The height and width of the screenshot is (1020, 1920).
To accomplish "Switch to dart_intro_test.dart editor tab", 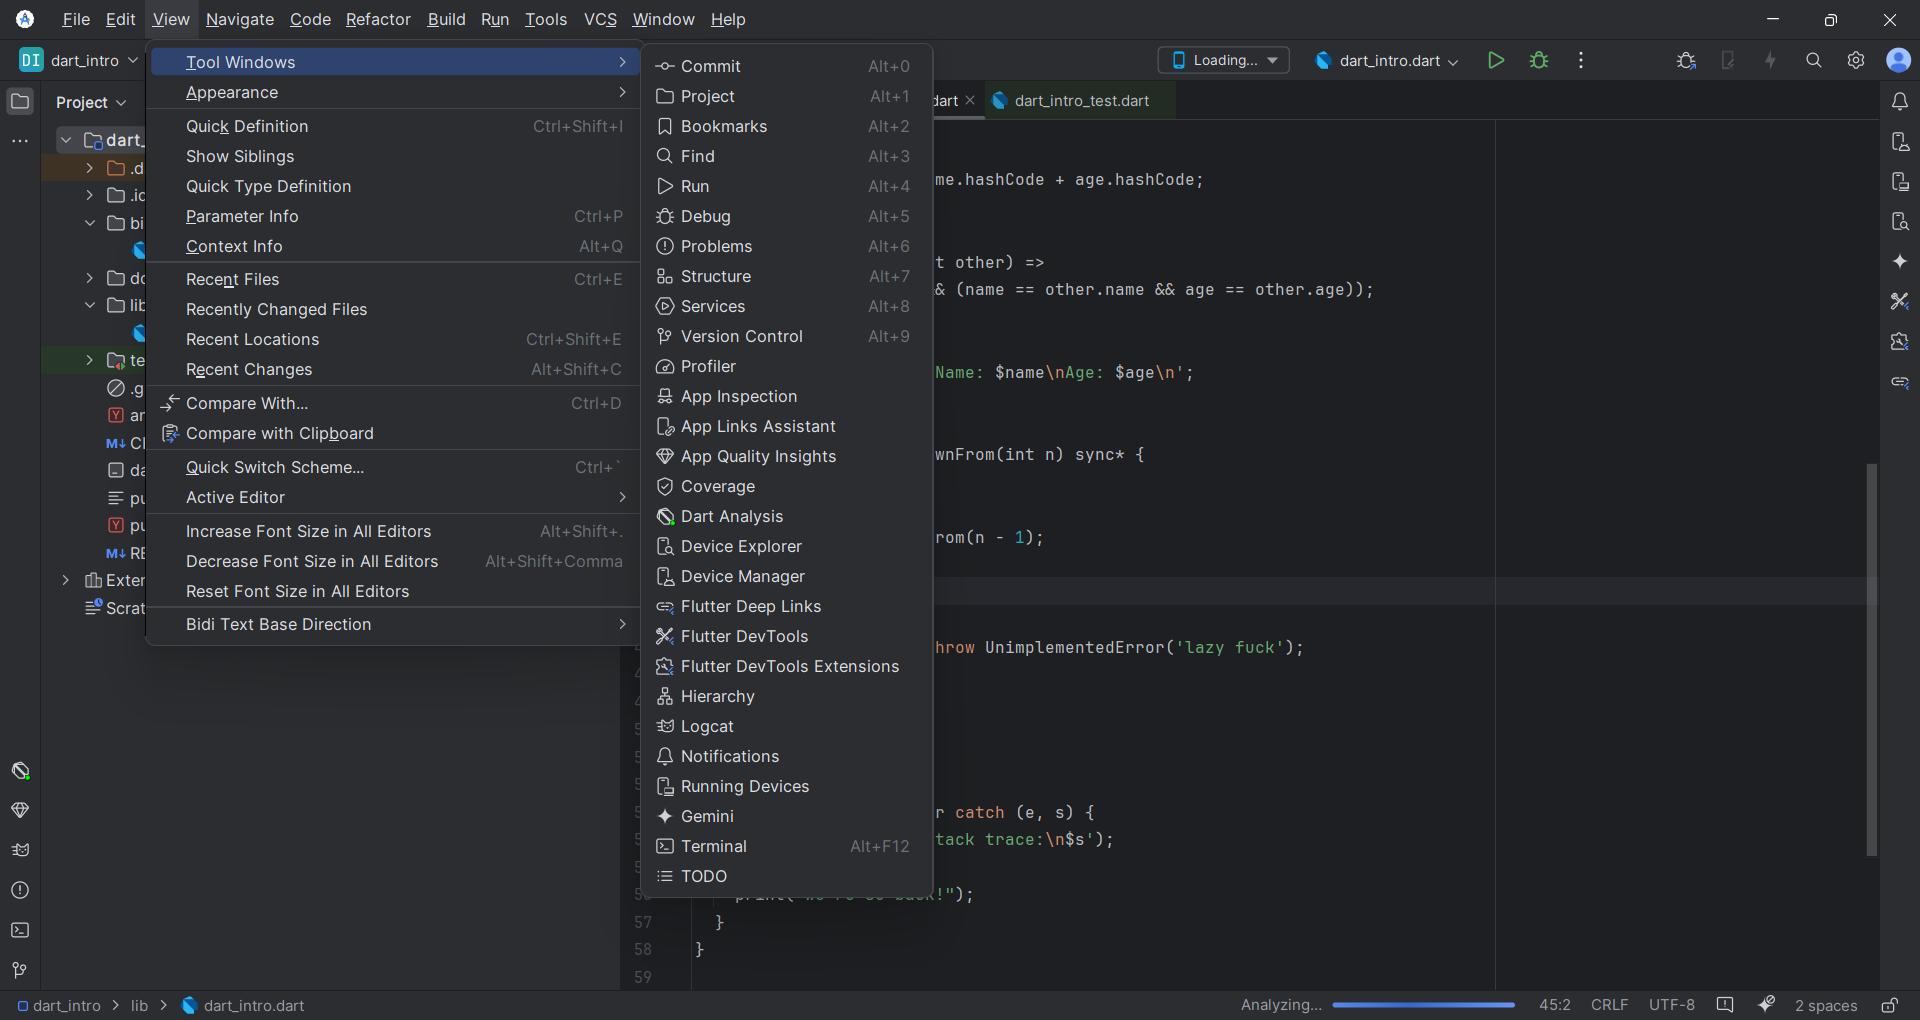I will (1080, 101).
